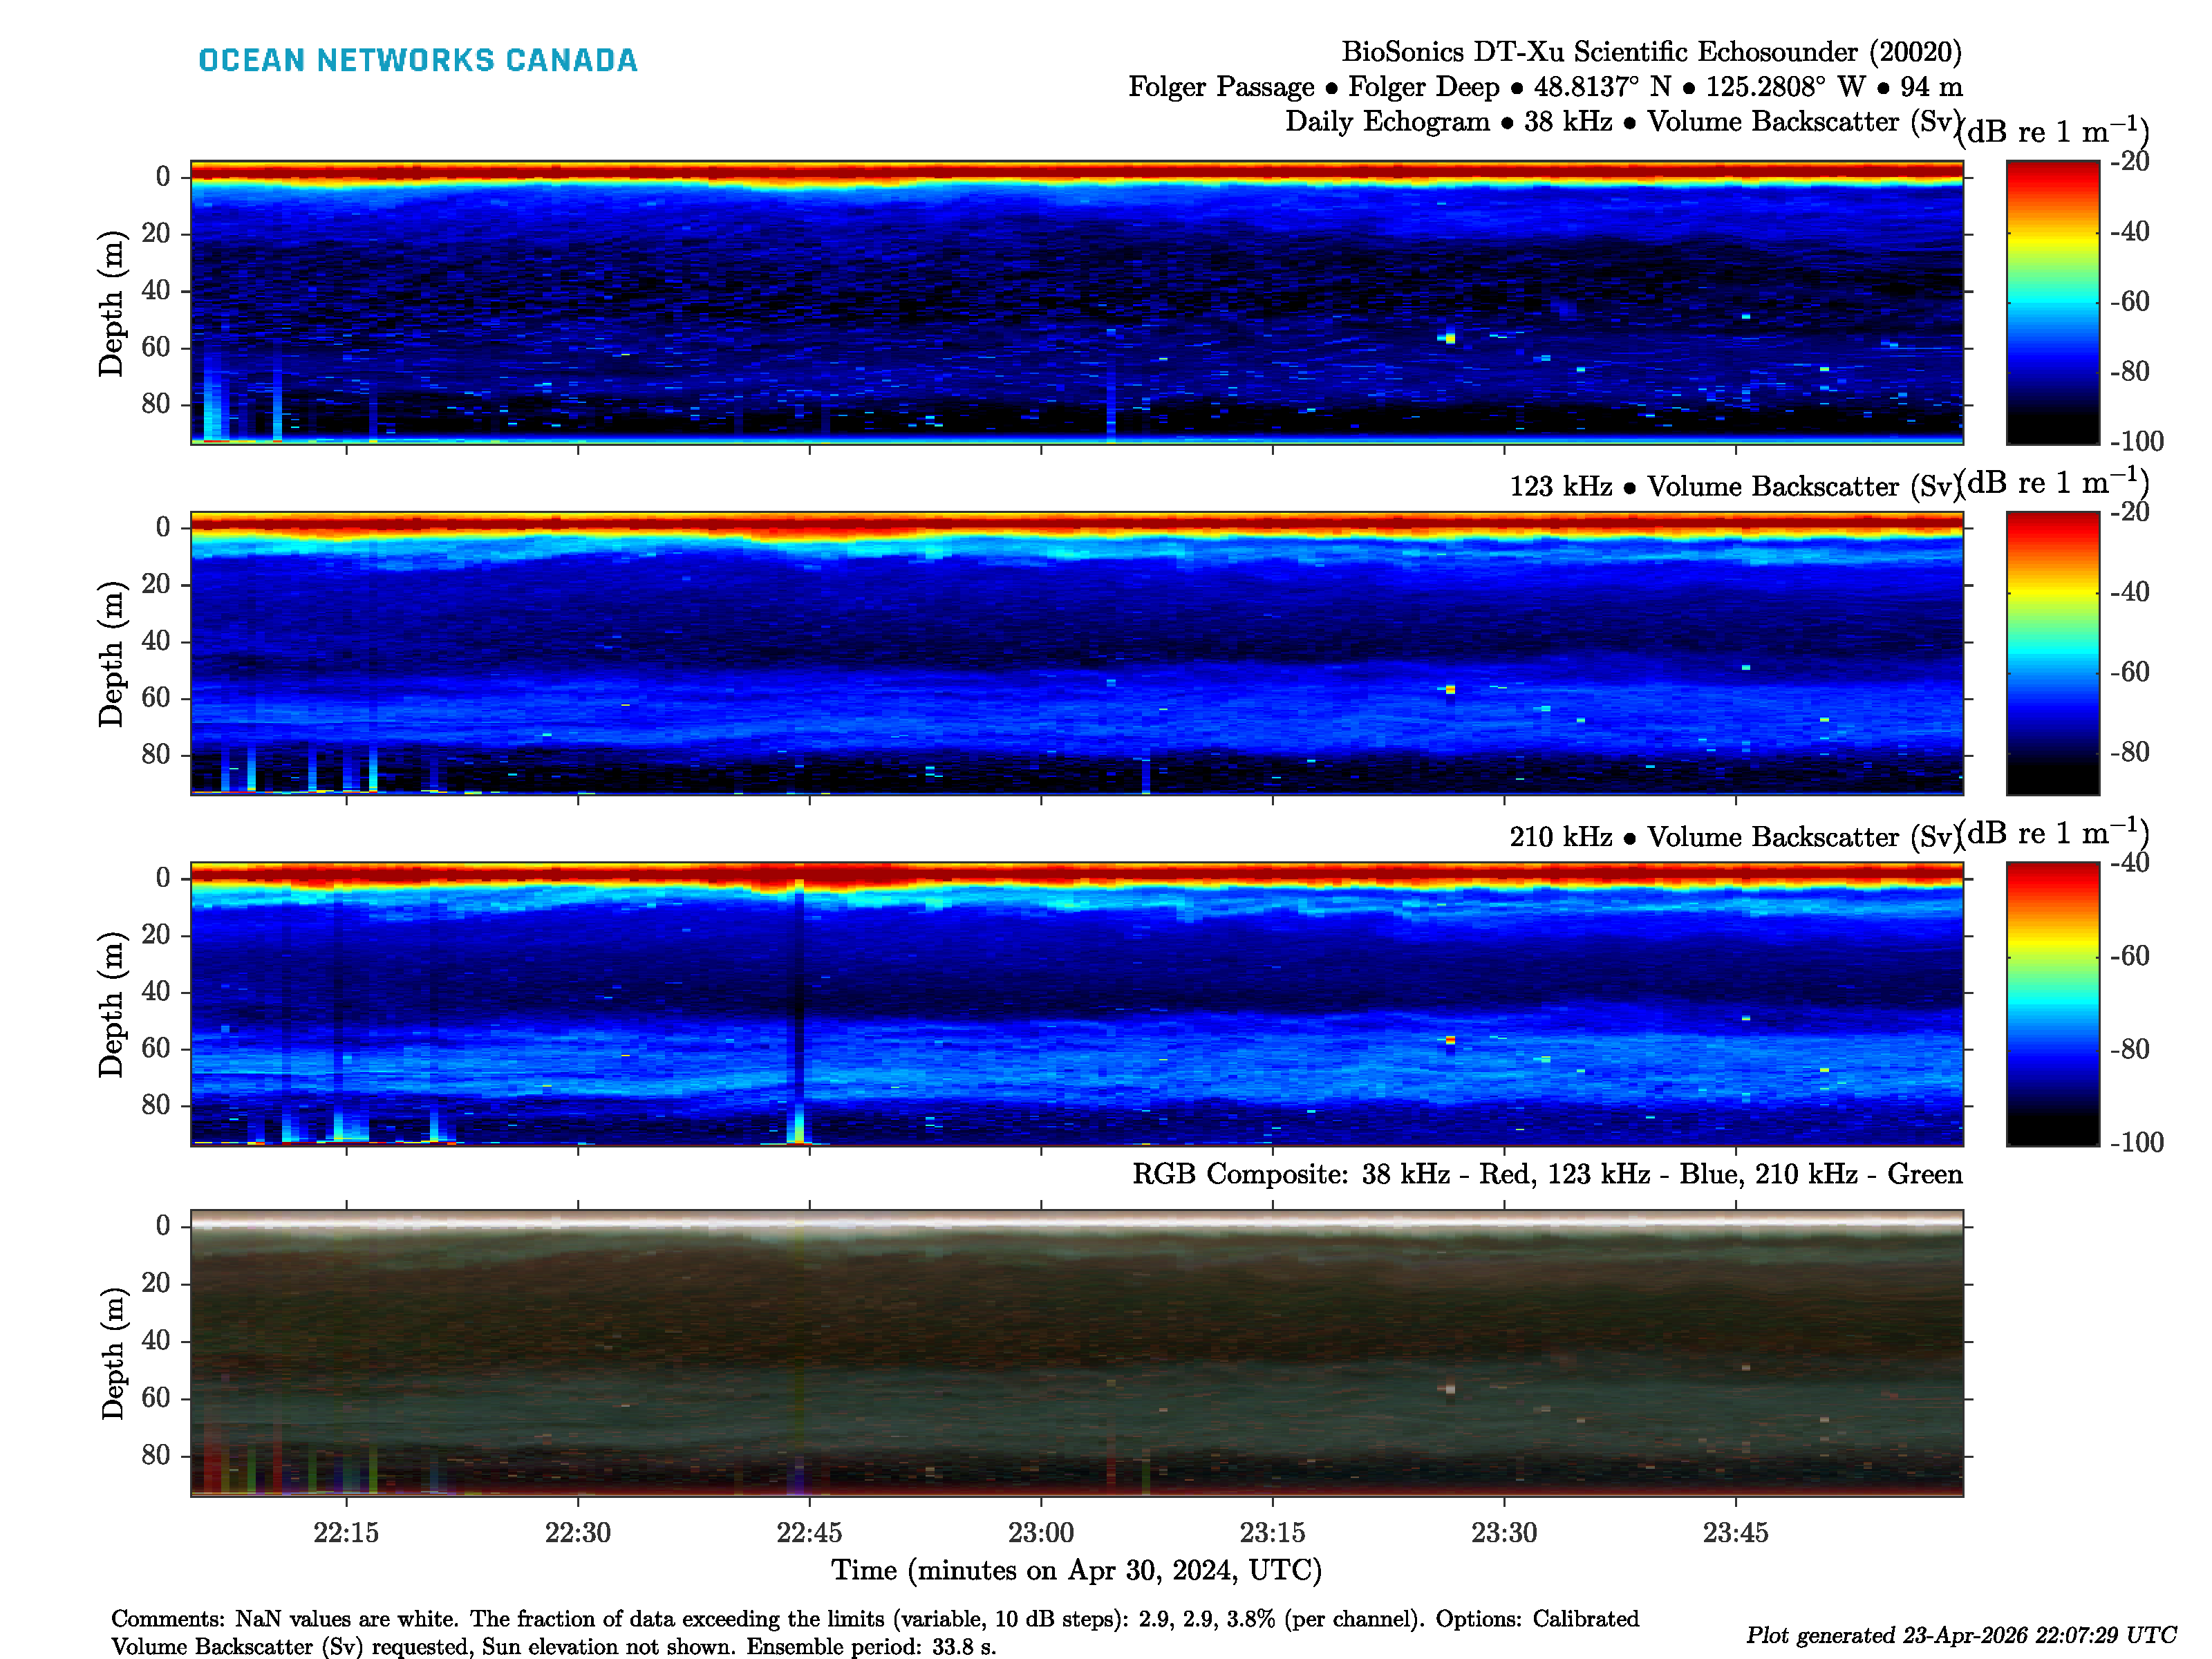The width and height of the screenshot is (2212, 1659).
Task: Click the 22:45 time axis label
Action: pos(809,1532)
